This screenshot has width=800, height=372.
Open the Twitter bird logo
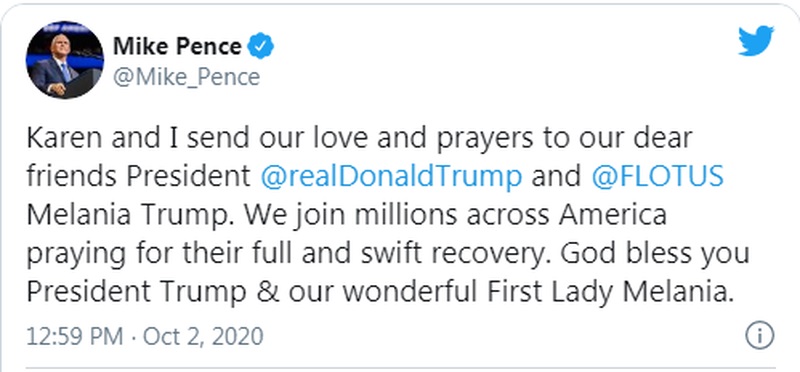click(x=756, y=40)
